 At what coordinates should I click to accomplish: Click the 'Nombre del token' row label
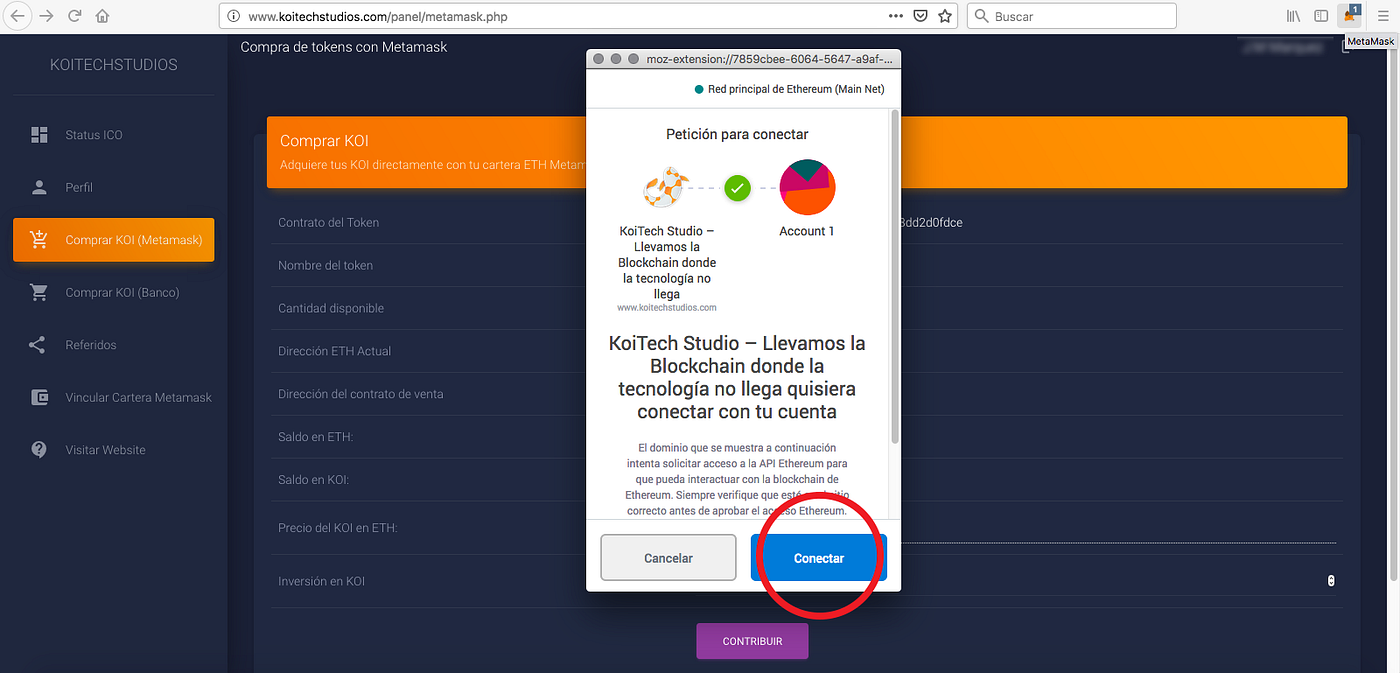pos(326,265)
